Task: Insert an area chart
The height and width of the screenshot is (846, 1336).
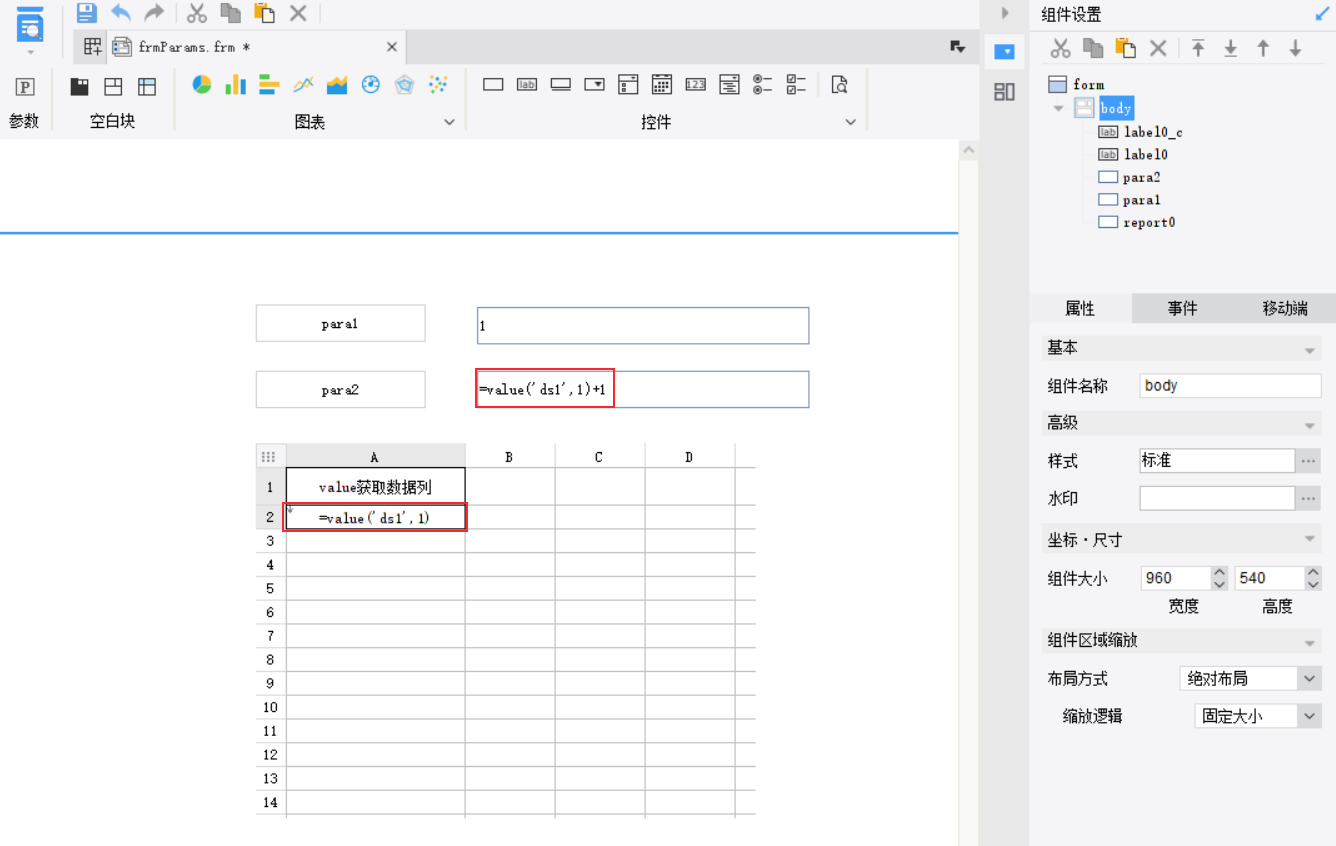Action: tap(337, 85)
